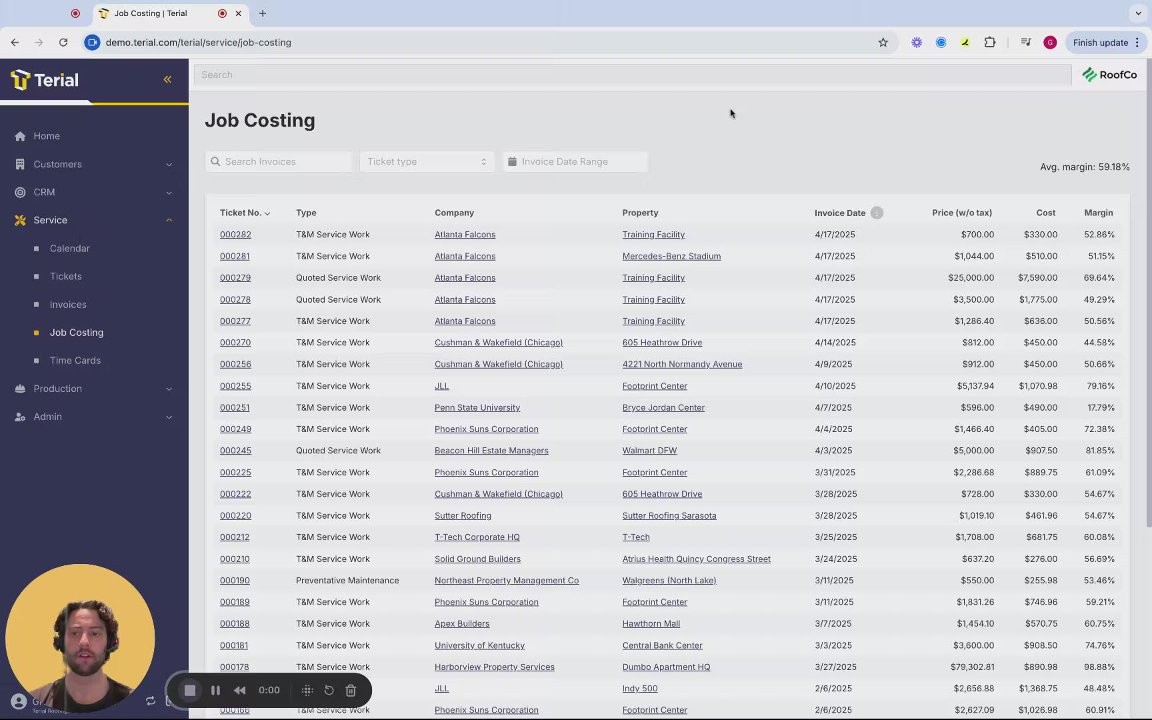Delete the recording with trash icon
This screenshot has height=720, width=1152.
click(351, 691)
